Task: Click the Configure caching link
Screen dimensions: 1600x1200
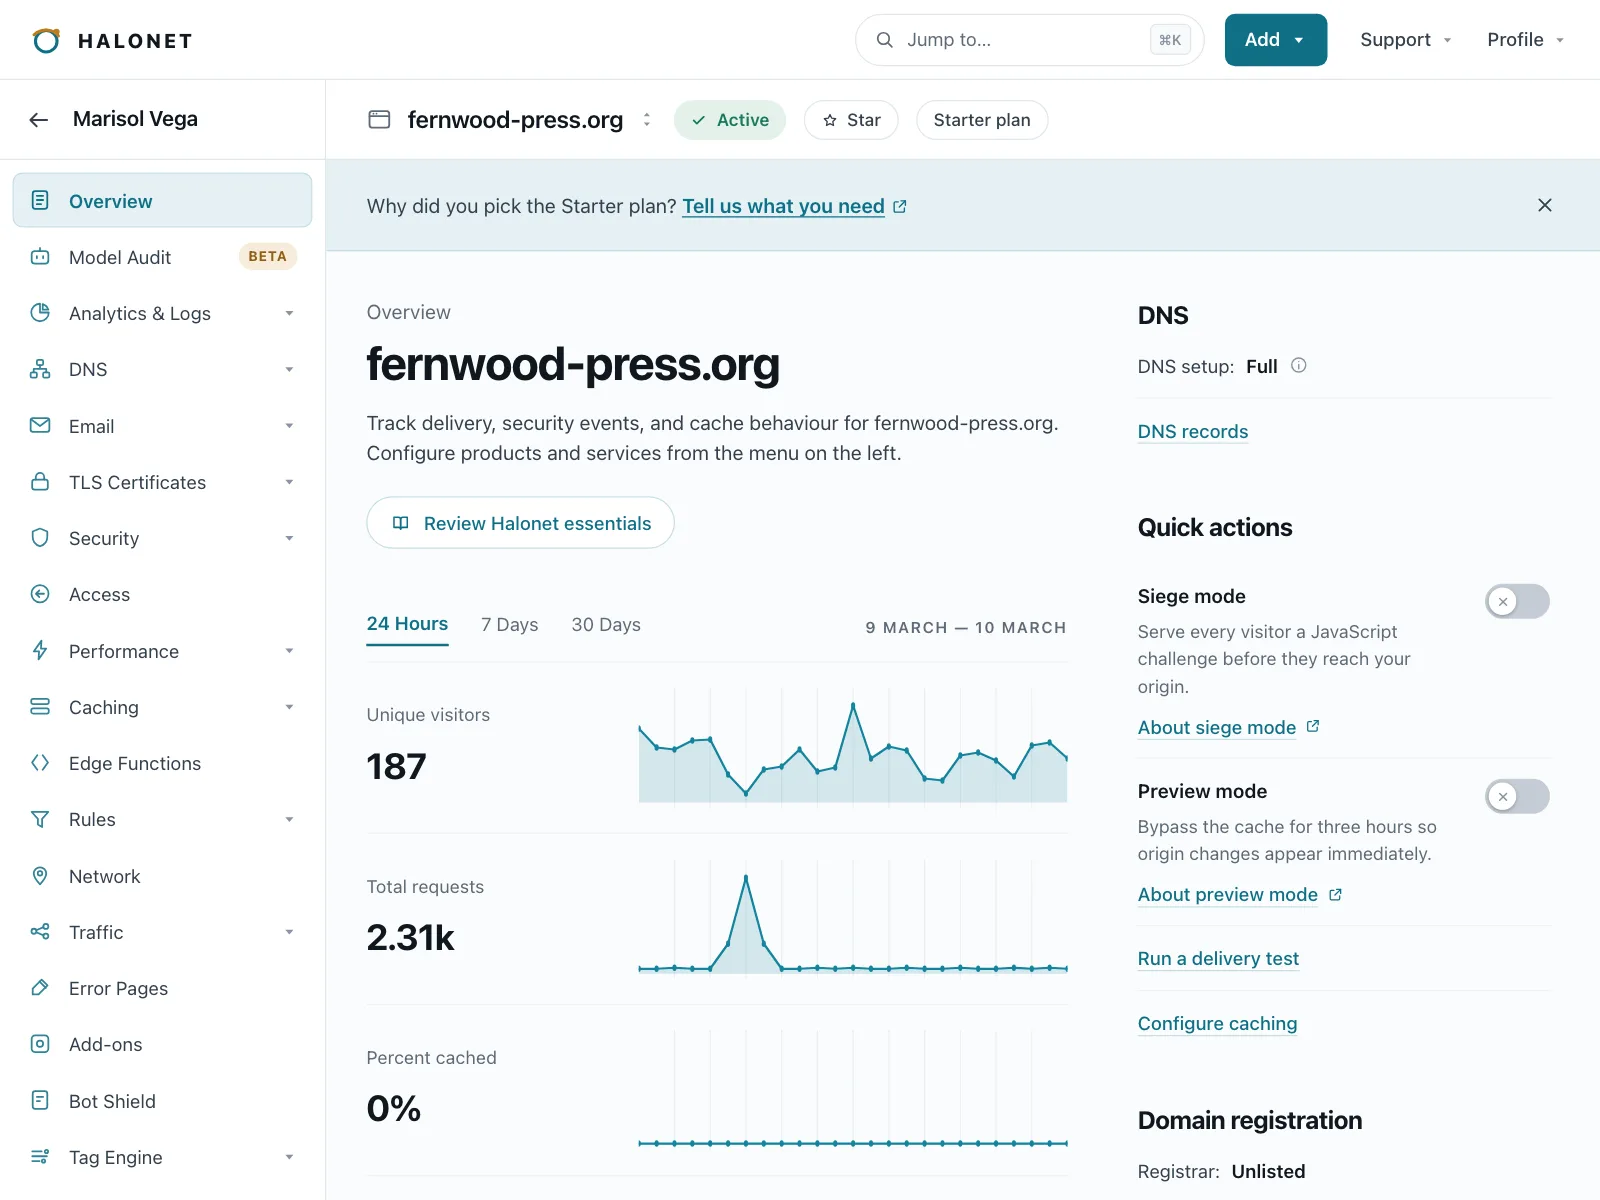Action: coord(1217,1024)
